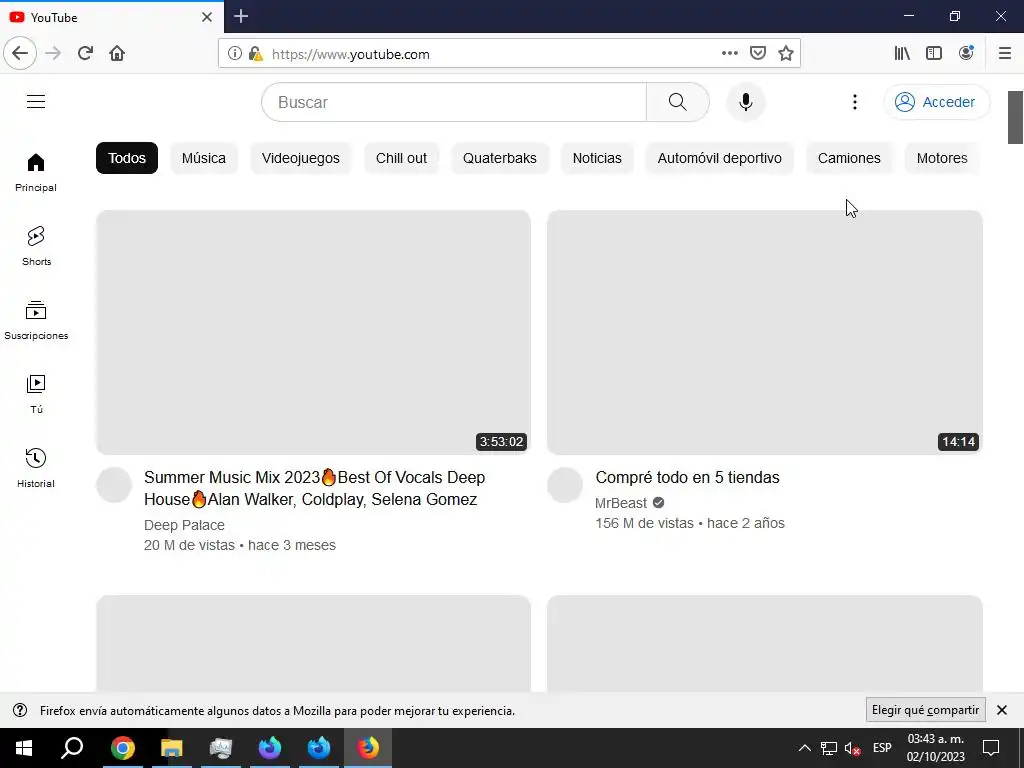Viewport: 1024px width, 768px height.
Task: Open Windows taskbar search
Action: click(x=72, y=748)
